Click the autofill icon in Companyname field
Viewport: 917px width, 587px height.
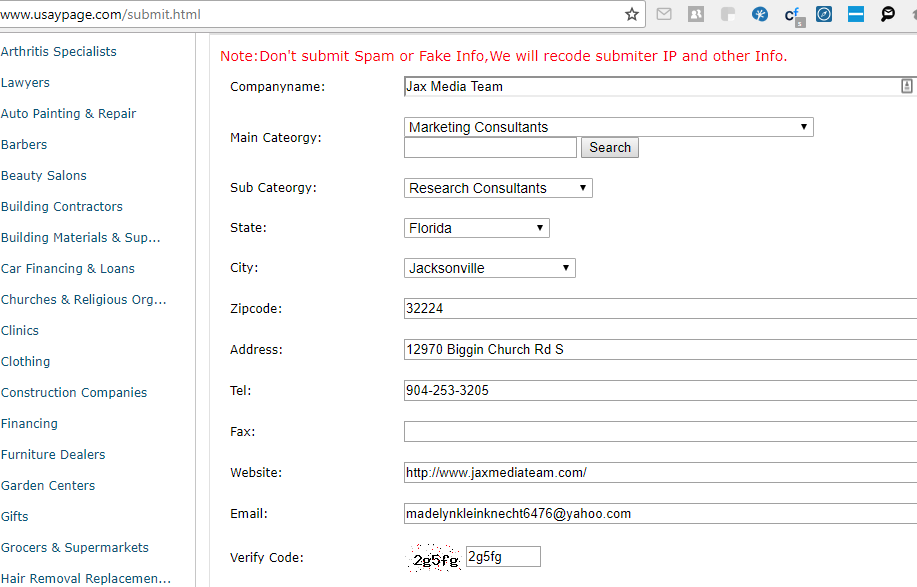[906, 87]
